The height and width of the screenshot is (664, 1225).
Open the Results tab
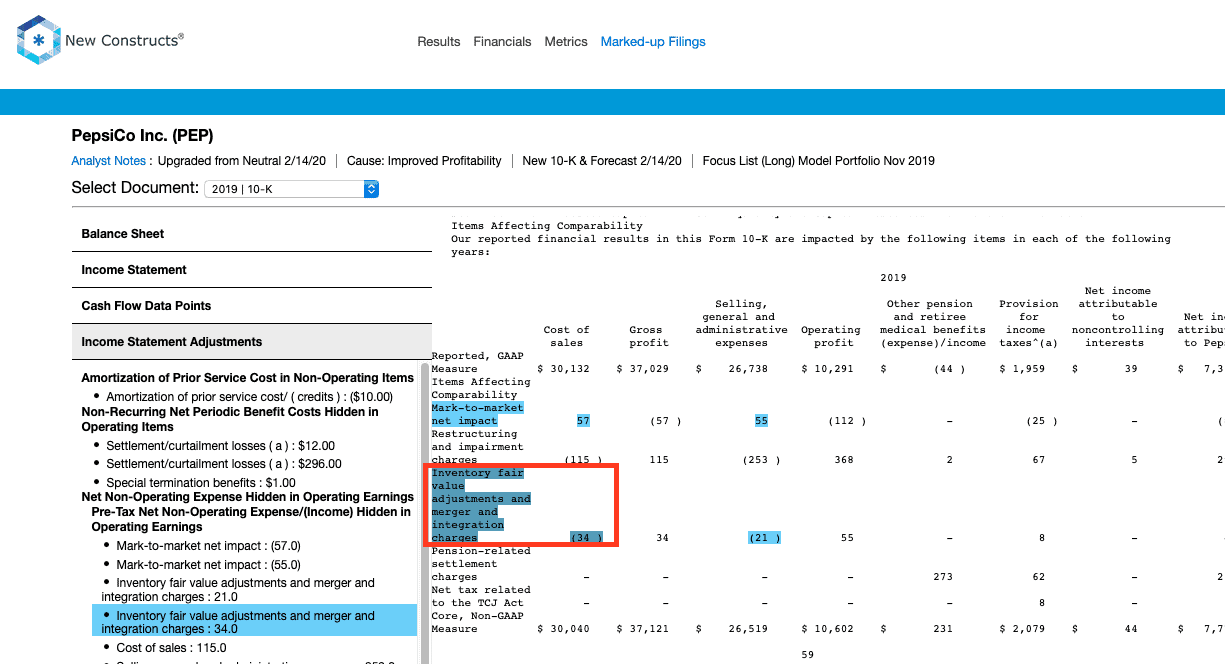coord(439,42)
